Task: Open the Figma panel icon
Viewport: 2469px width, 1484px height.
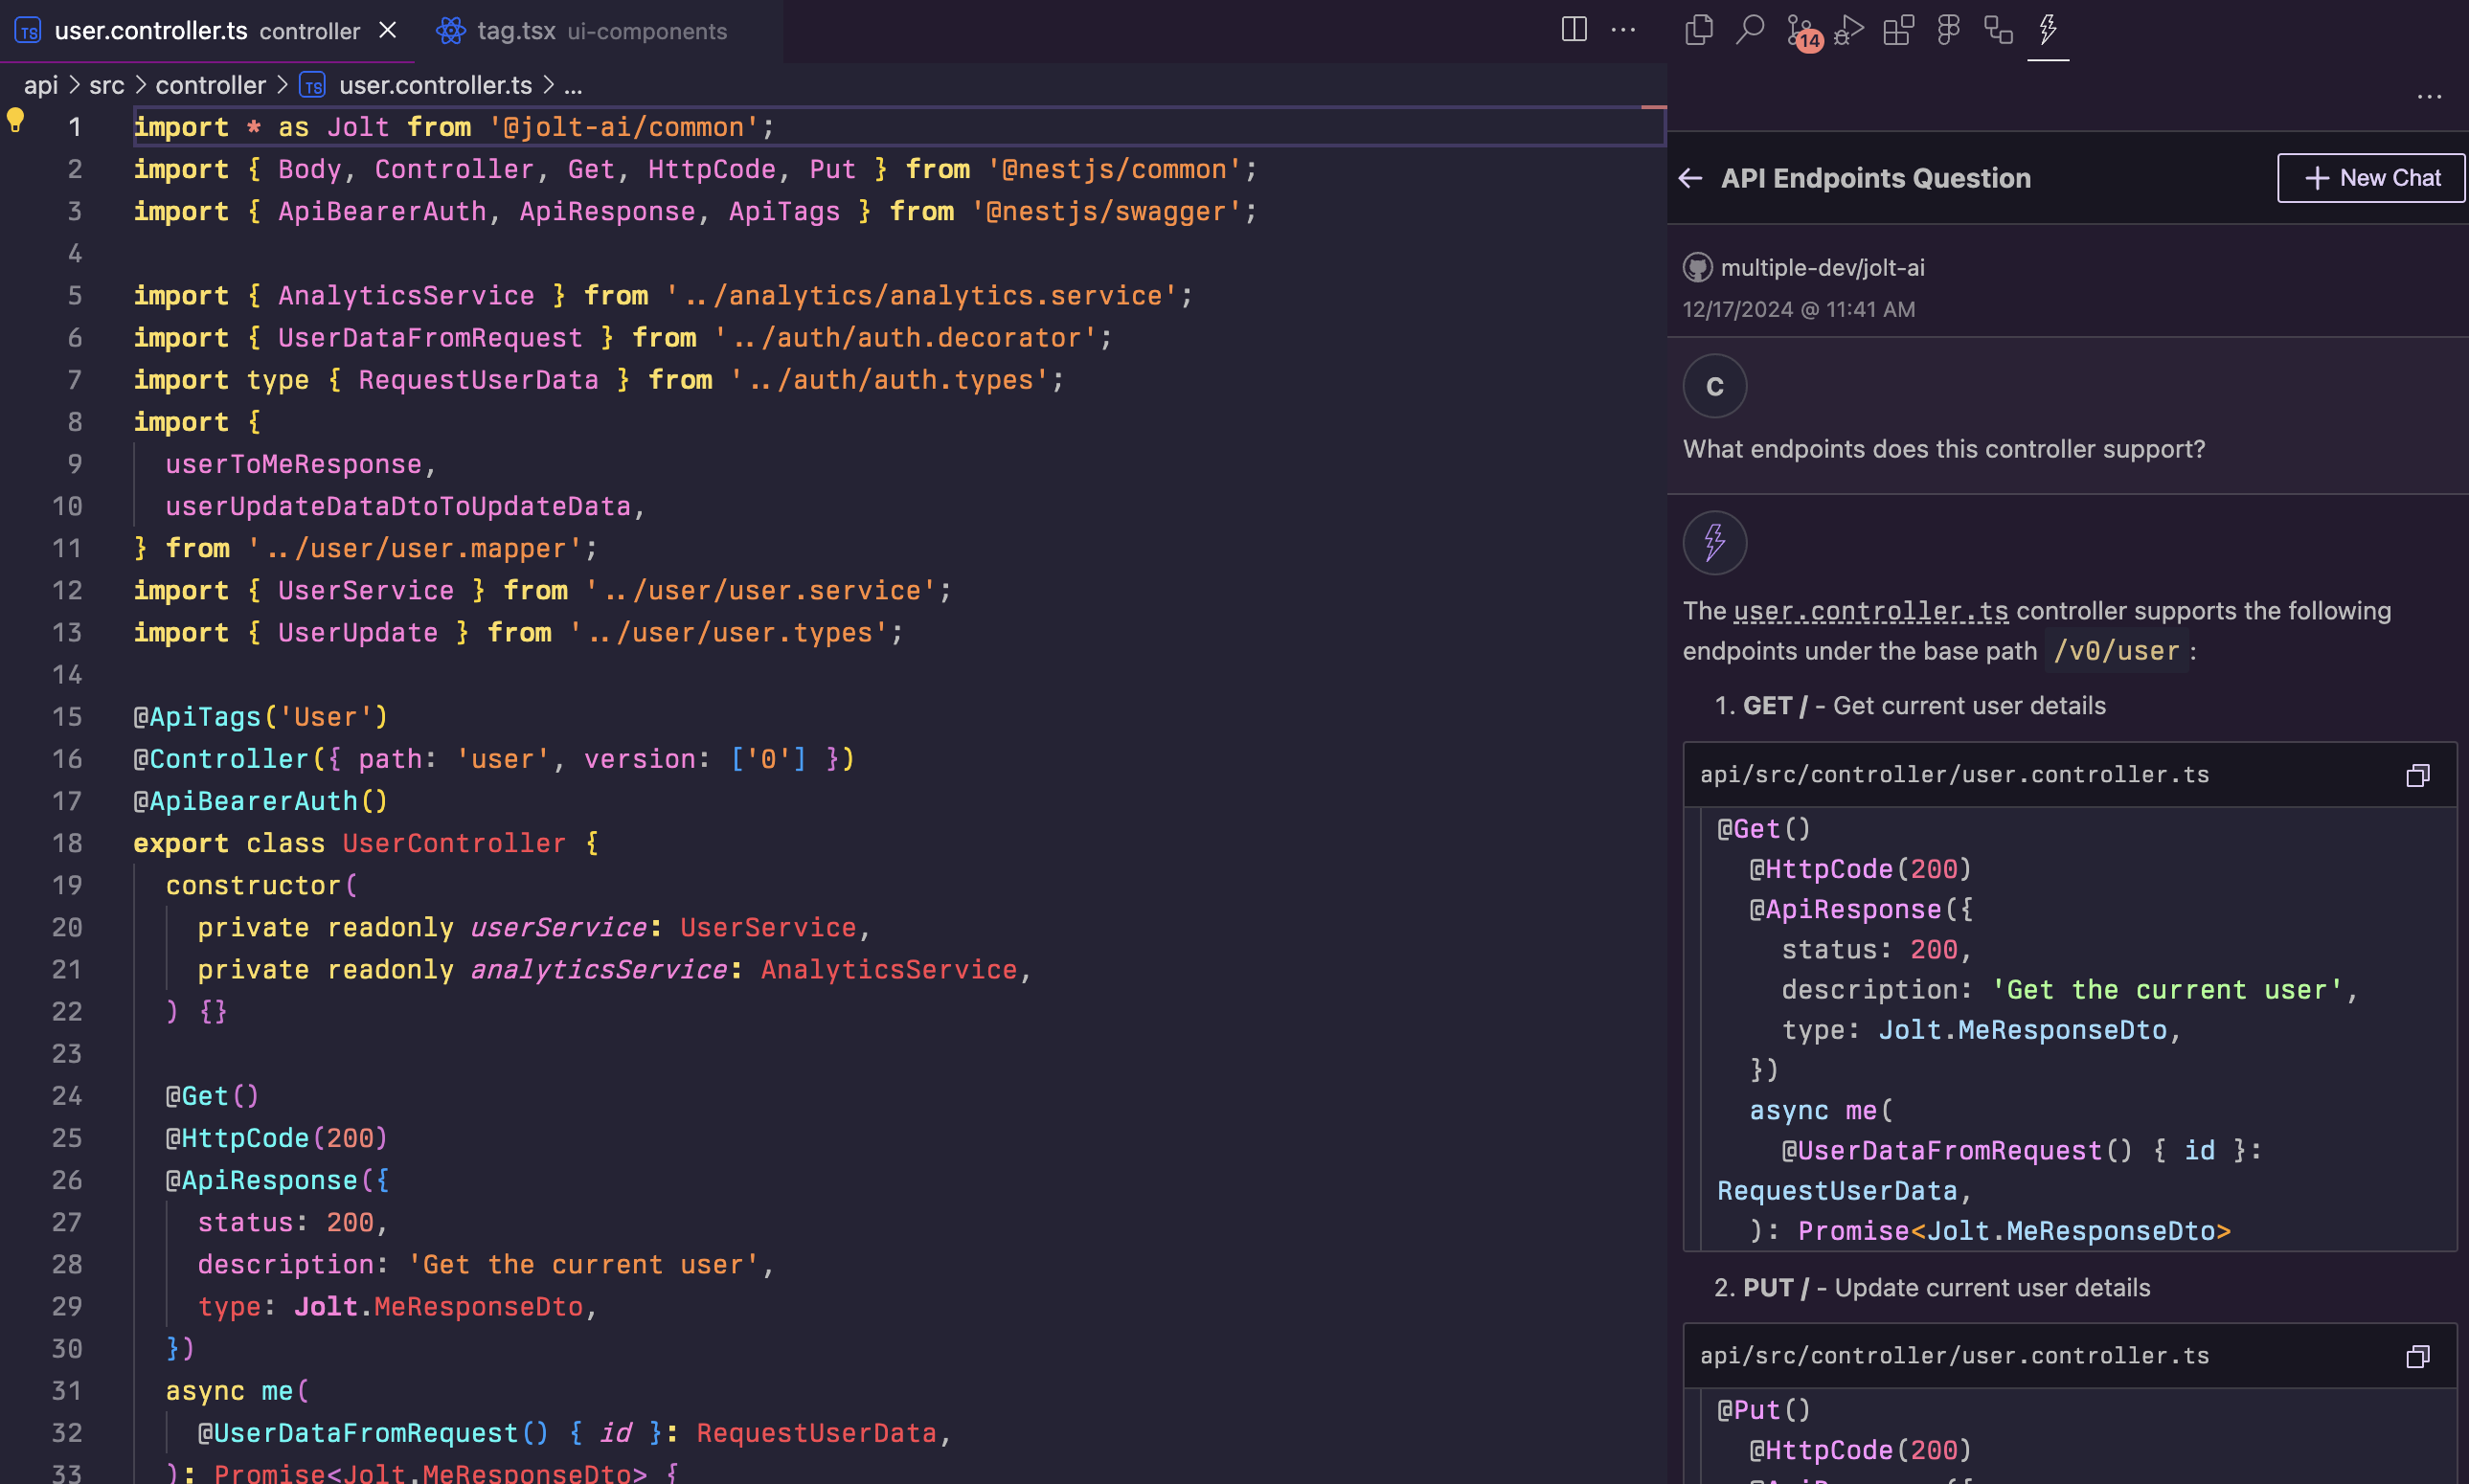Action: pyautogui.click(x=1948, y=30)
